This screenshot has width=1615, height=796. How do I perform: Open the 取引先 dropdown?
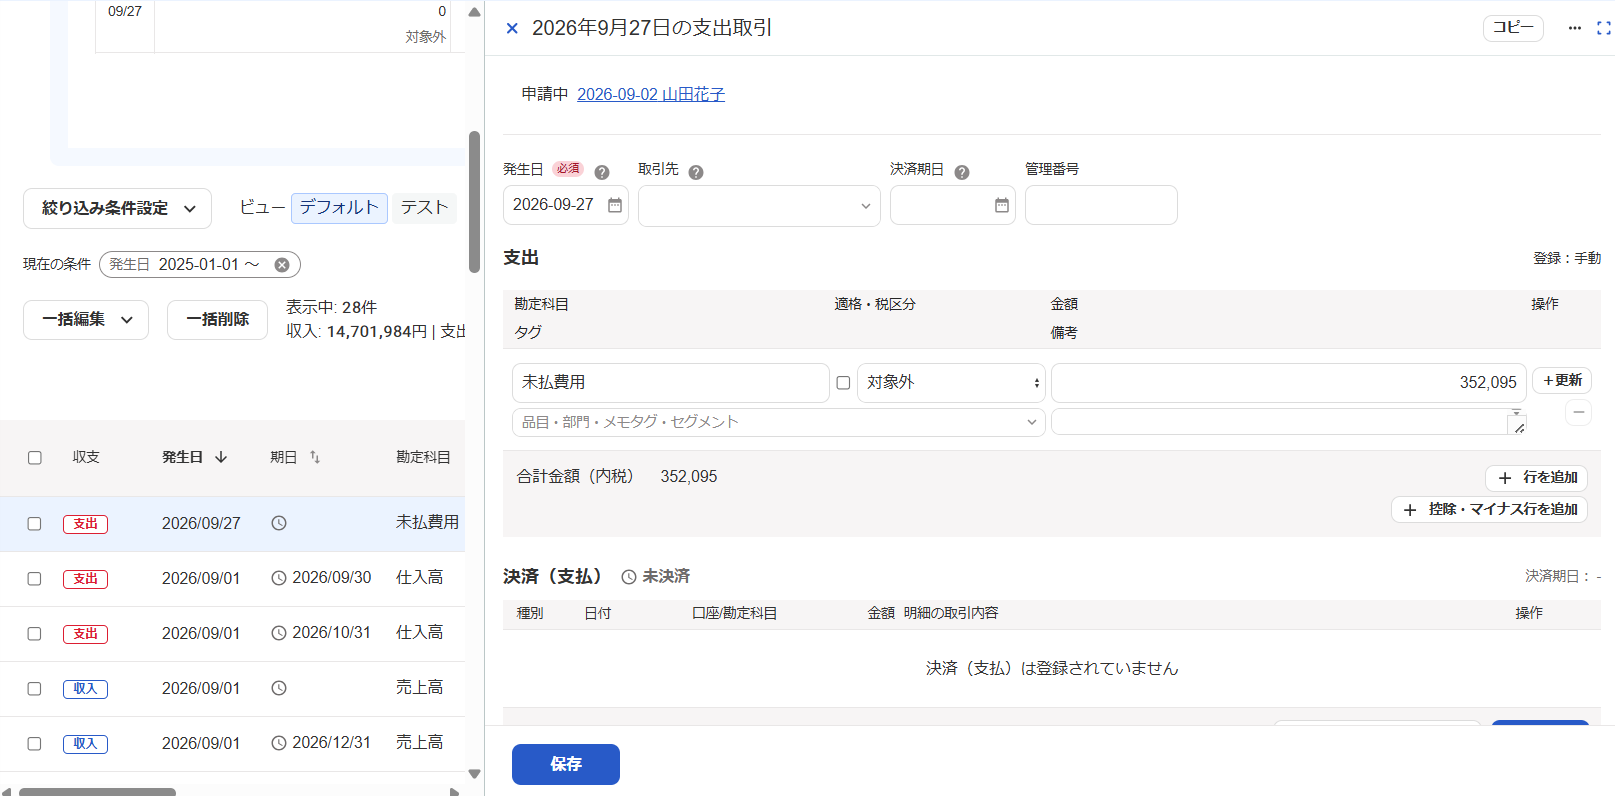(759, 206)
